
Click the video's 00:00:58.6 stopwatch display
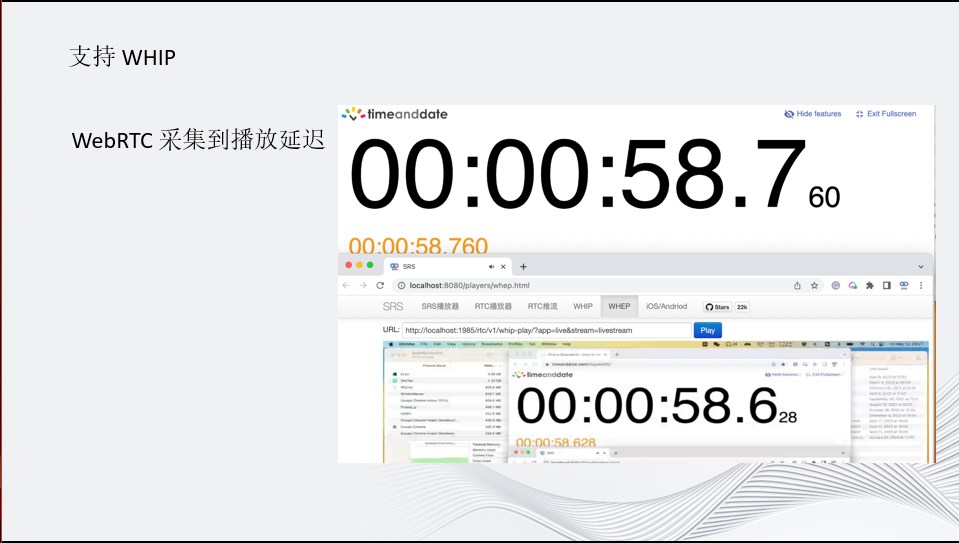click(x=656, y=406)
